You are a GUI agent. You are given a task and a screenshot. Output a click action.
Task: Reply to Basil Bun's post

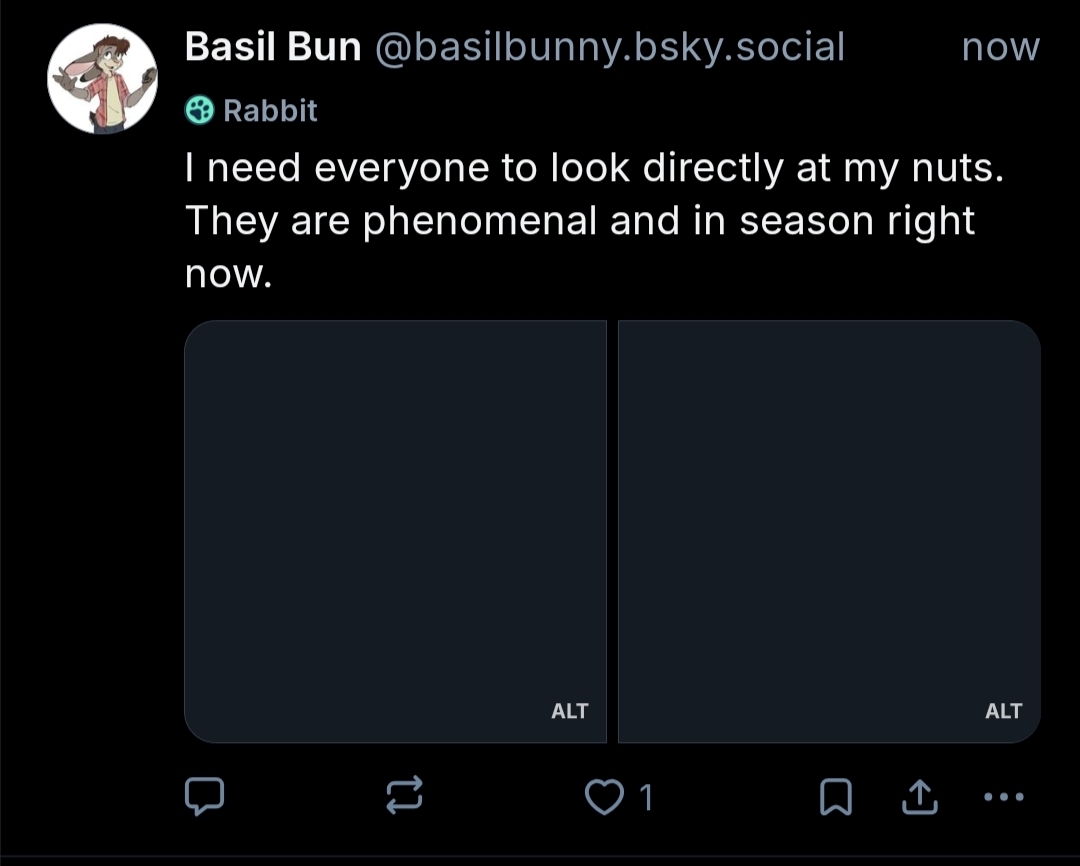pyautogui.click(x=204, y=796)
